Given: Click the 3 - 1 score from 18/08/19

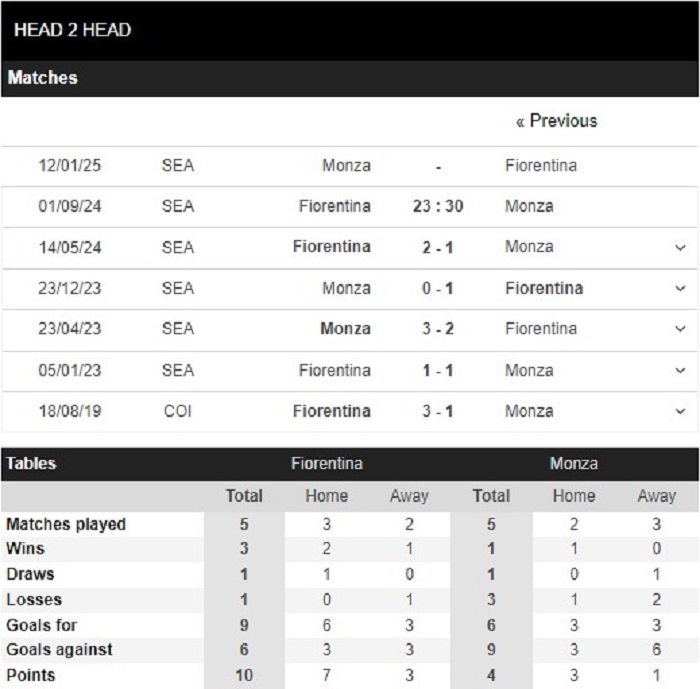Looking at the screenshot, I should (x=438, y=411).
